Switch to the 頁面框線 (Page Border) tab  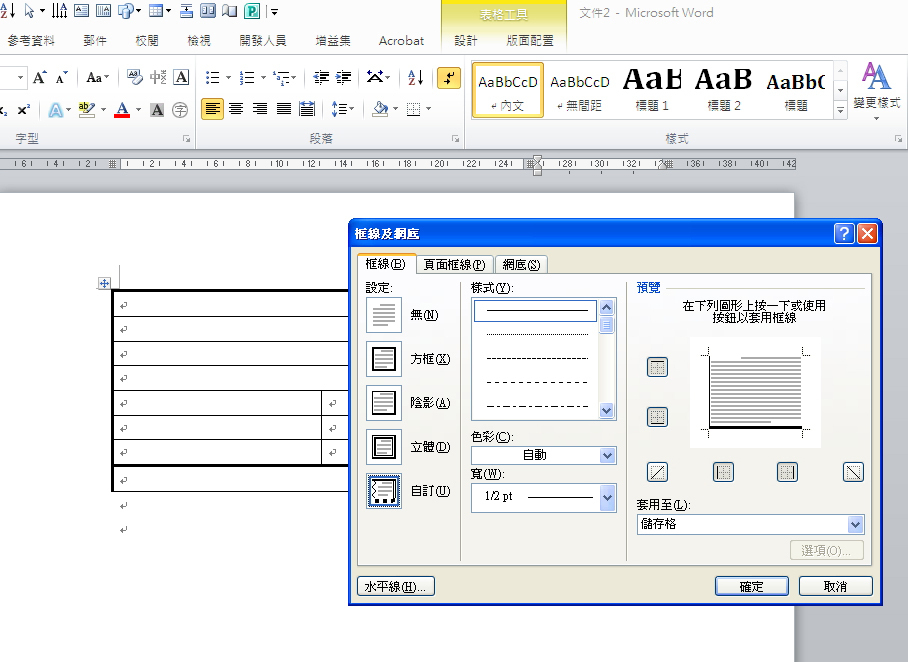(454, 265)
